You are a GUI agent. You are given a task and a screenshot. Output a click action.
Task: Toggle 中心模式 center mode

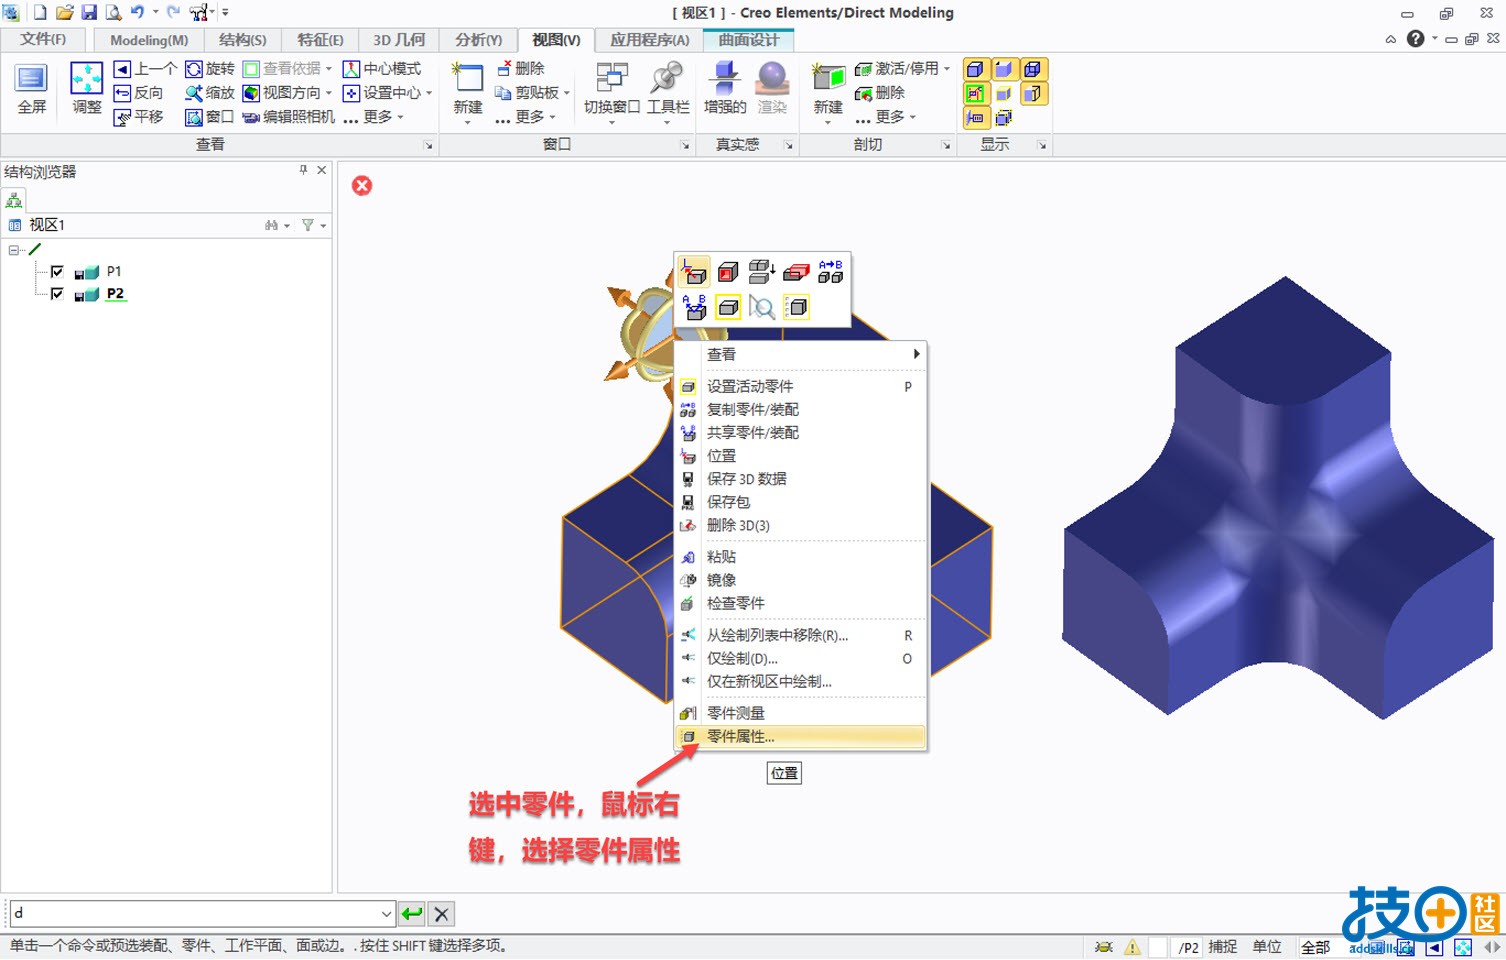click(382, 68)
